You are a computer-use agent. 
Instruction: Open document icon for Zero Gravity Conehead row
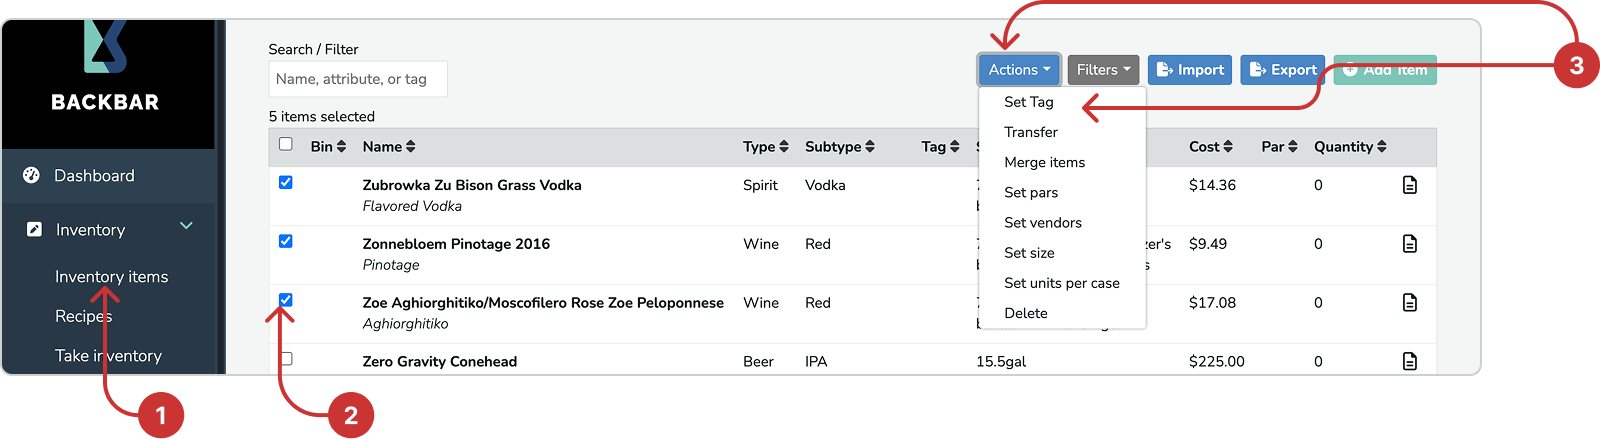tap(1410, 361)
